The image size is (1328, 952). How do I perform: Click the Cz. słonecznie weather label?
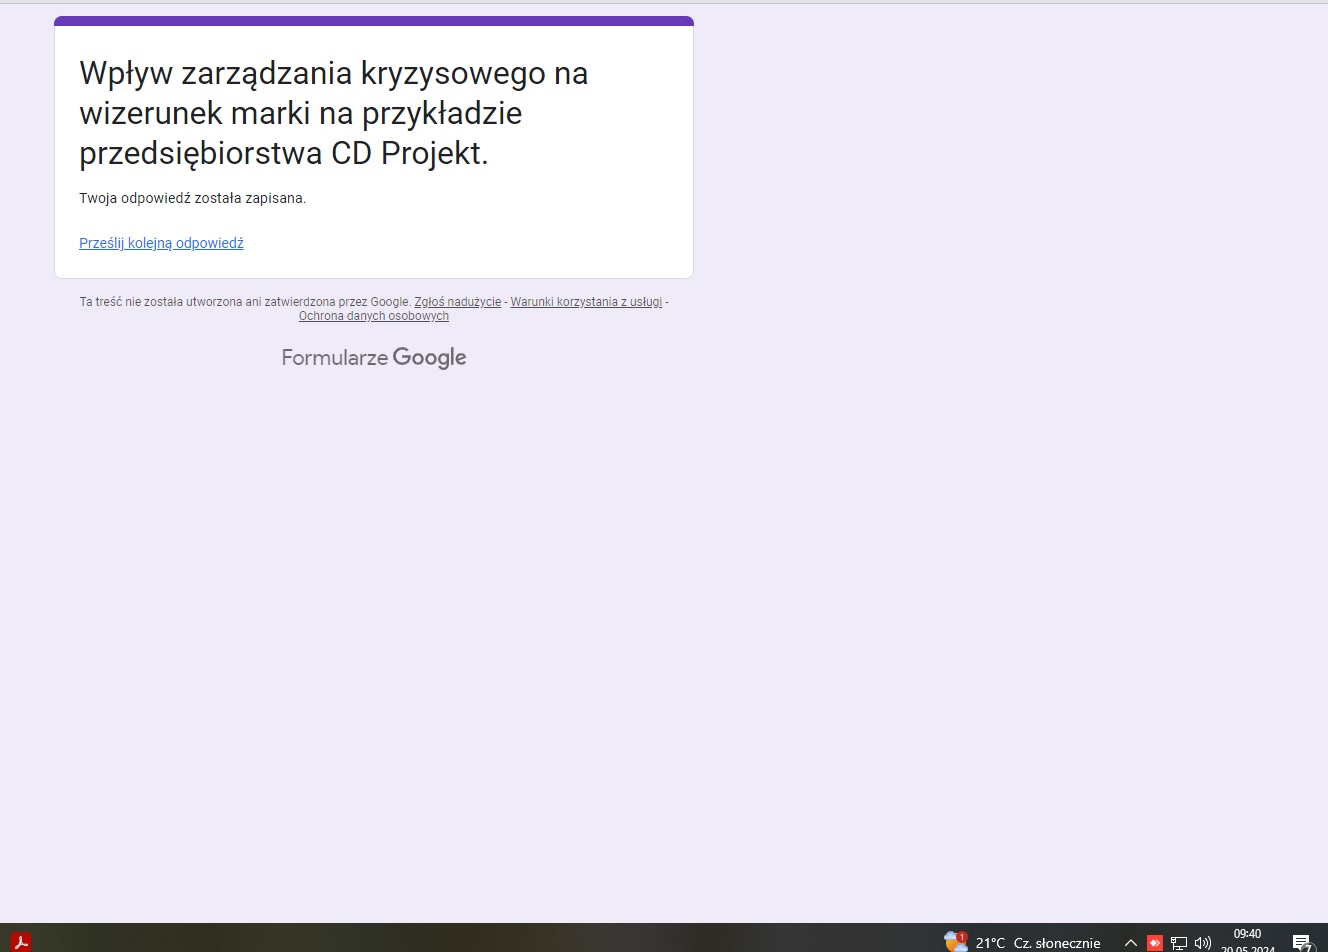1056,942
